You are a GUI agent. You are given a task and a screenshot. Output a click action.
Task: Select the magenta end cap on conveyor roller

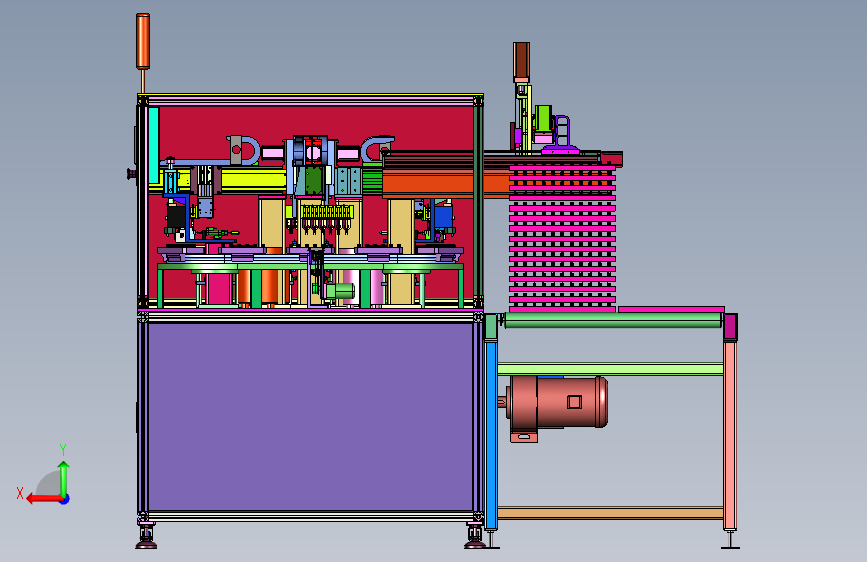[730, 327]
